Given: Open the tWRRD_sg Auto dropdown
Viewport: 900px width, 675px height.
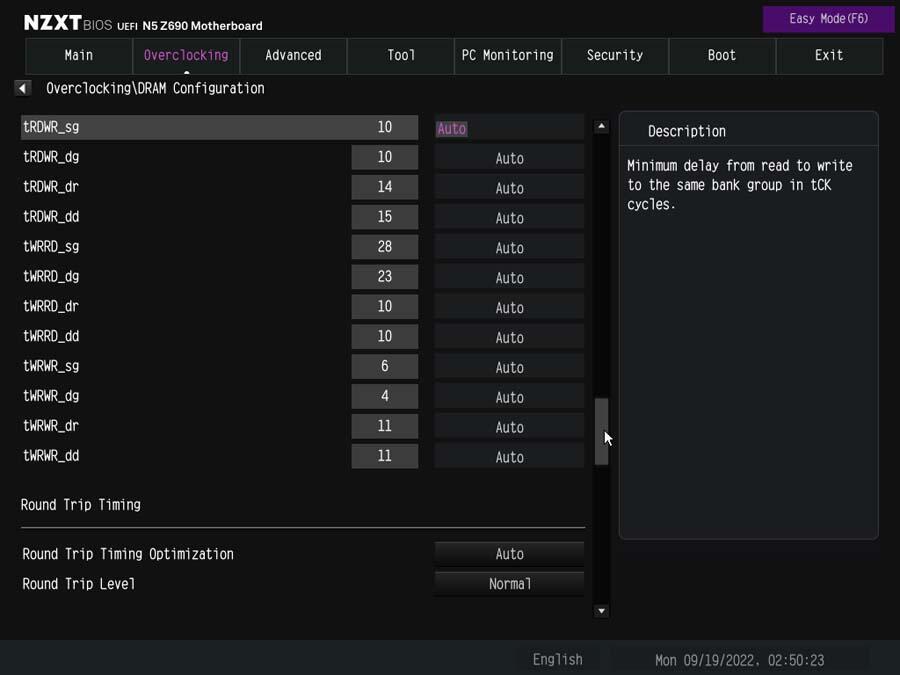Looking at the screenshot, I should (x=509, y=247).
